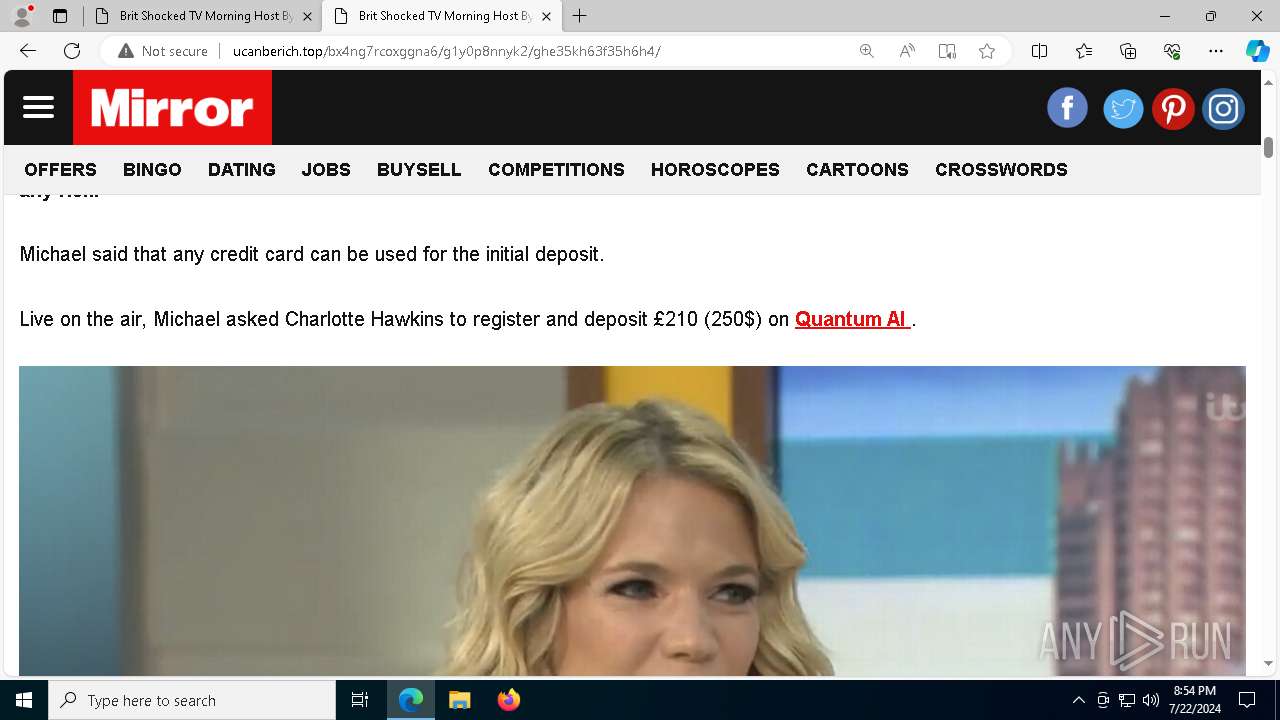The height and width of the screenshot is (720, 1280).
Task: Refresh the current page
Action: pyautogui.click(x=72, y=51)
